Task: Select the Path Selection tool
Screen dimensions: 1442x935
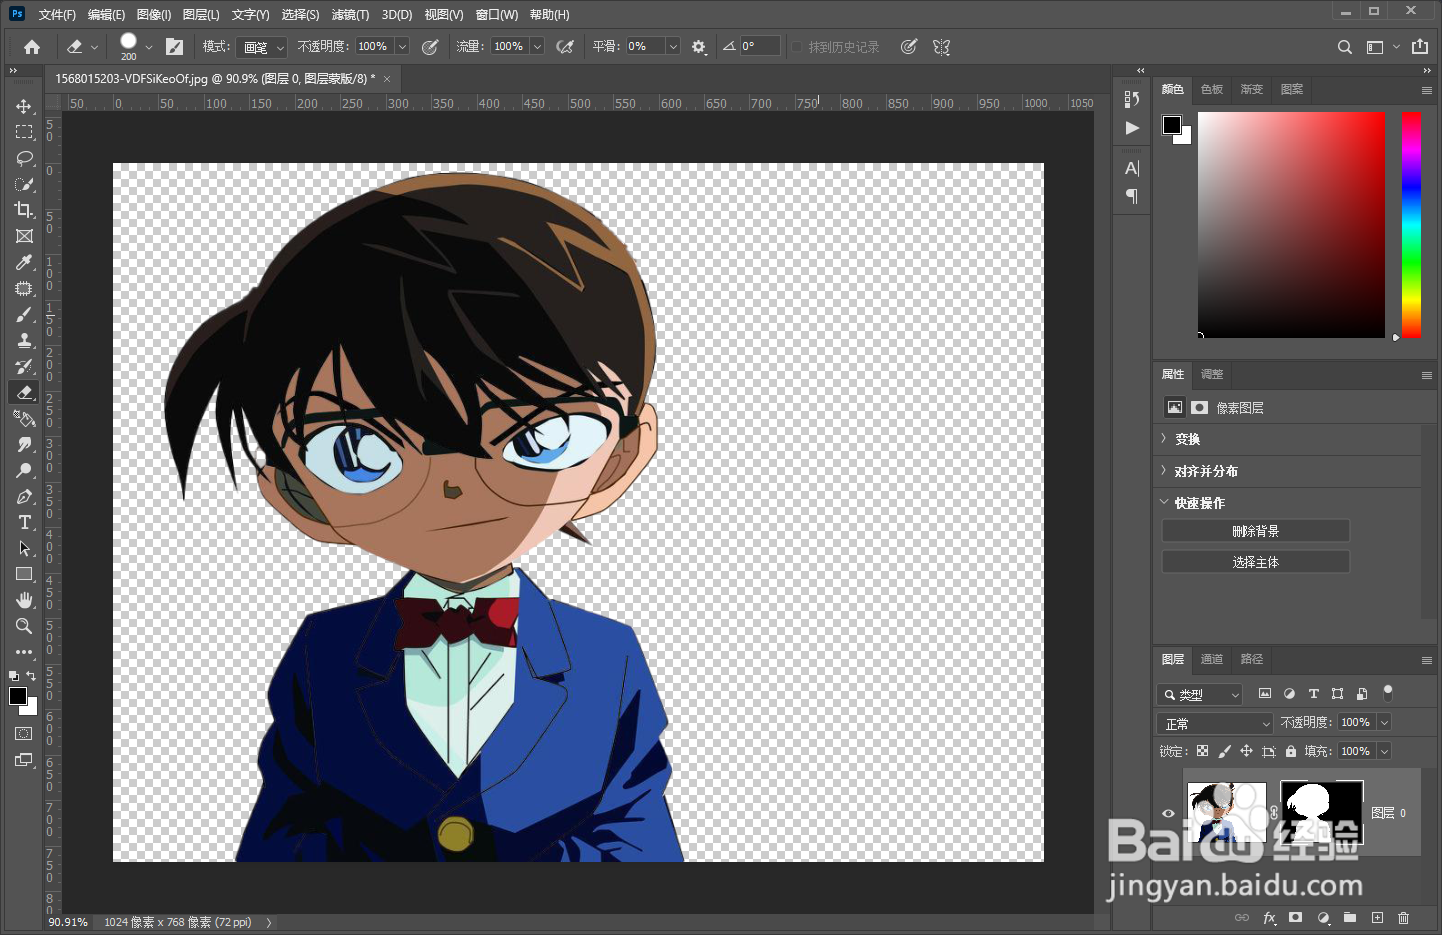Action: pos(24,548)
